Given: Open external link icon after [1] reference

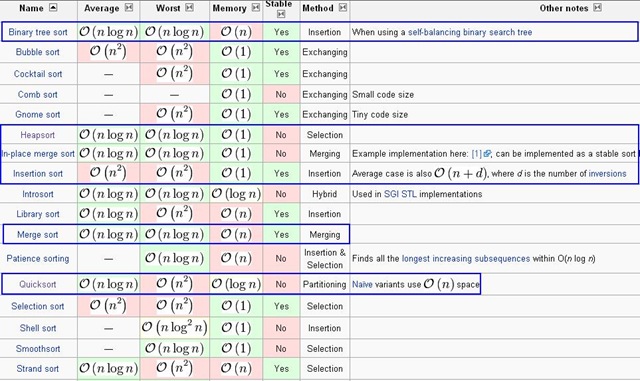Looking at the screenshot, I should (487, 154).
